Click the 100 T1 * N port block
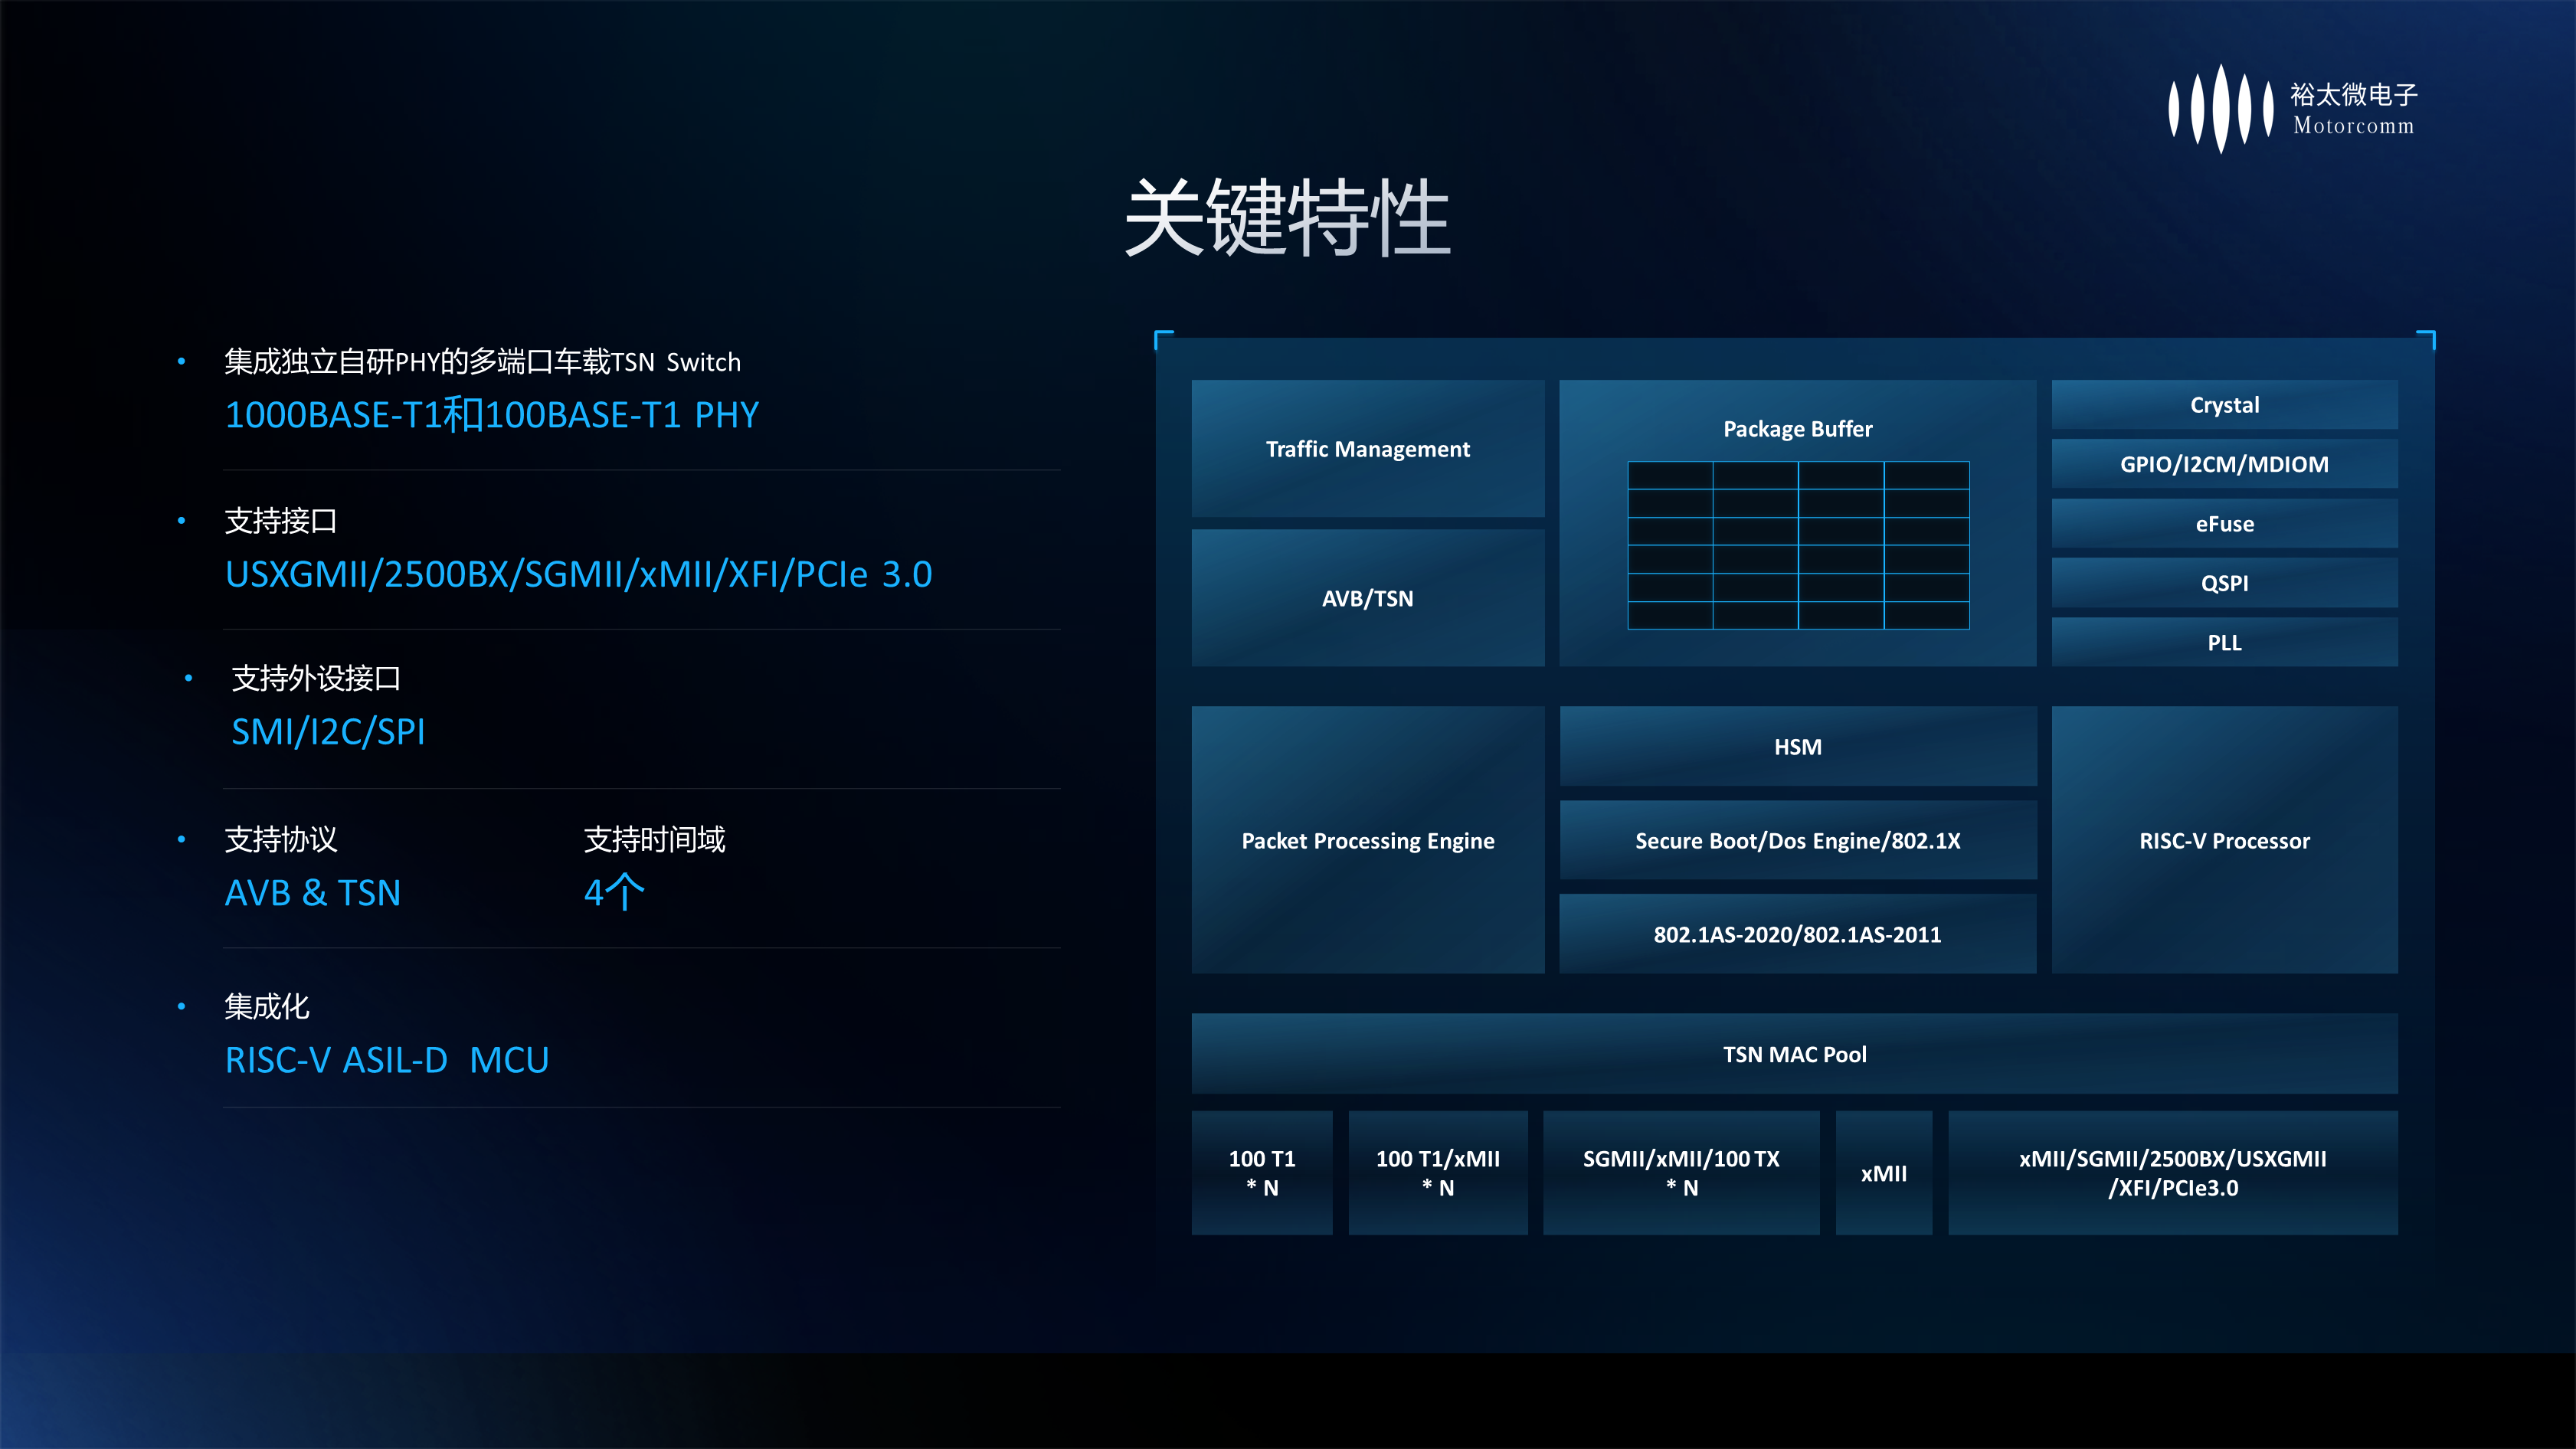Image resolution: width=2576 pixels, height=1449 pixels. (1261, 1172)
